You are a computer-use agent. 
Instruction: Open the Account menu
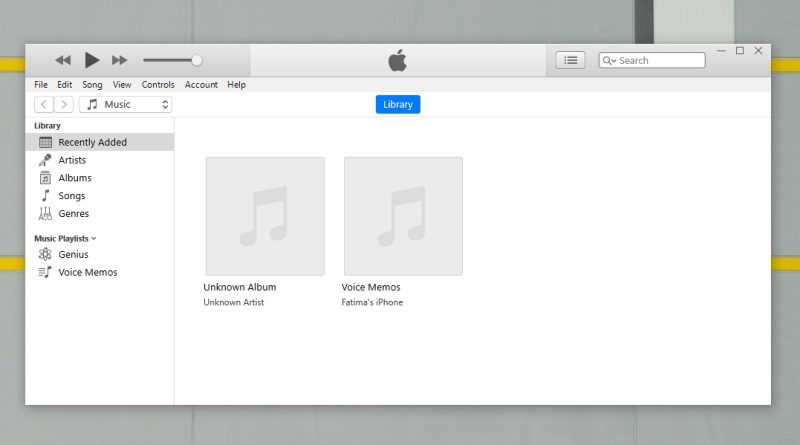click(x=201, y=85)
